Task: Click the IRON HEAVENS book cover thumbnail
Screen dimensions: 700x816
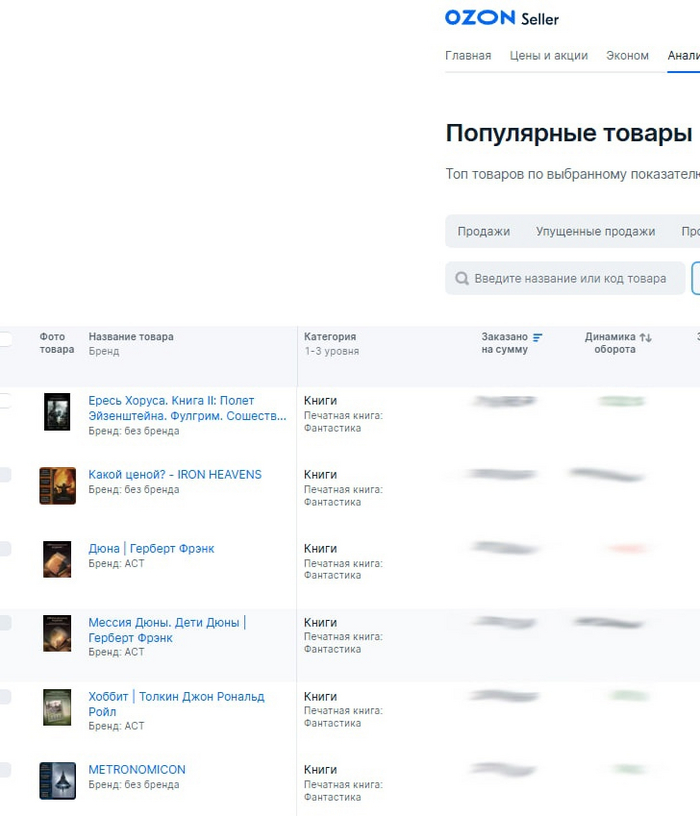Action: coord(57,486)
